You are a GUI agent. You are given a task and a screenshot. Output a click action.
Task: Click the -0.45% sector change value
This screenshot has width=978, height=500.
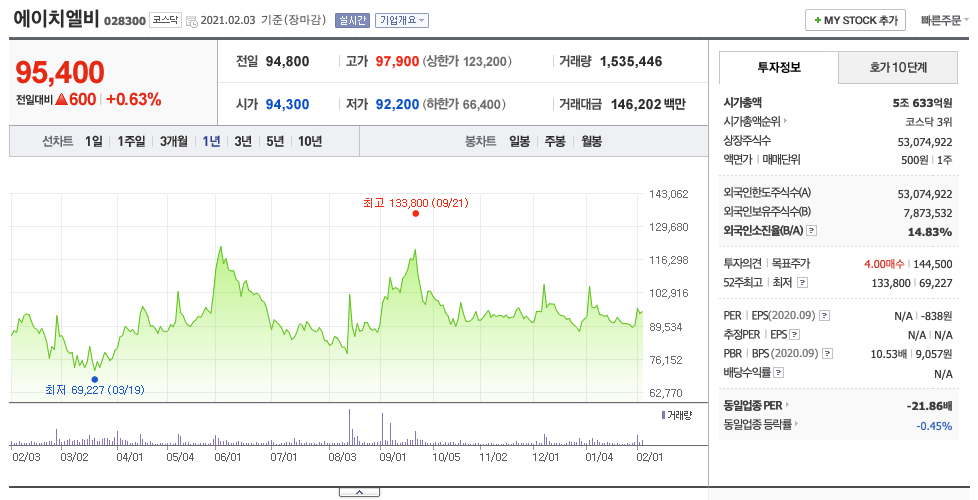coord(934,426)
